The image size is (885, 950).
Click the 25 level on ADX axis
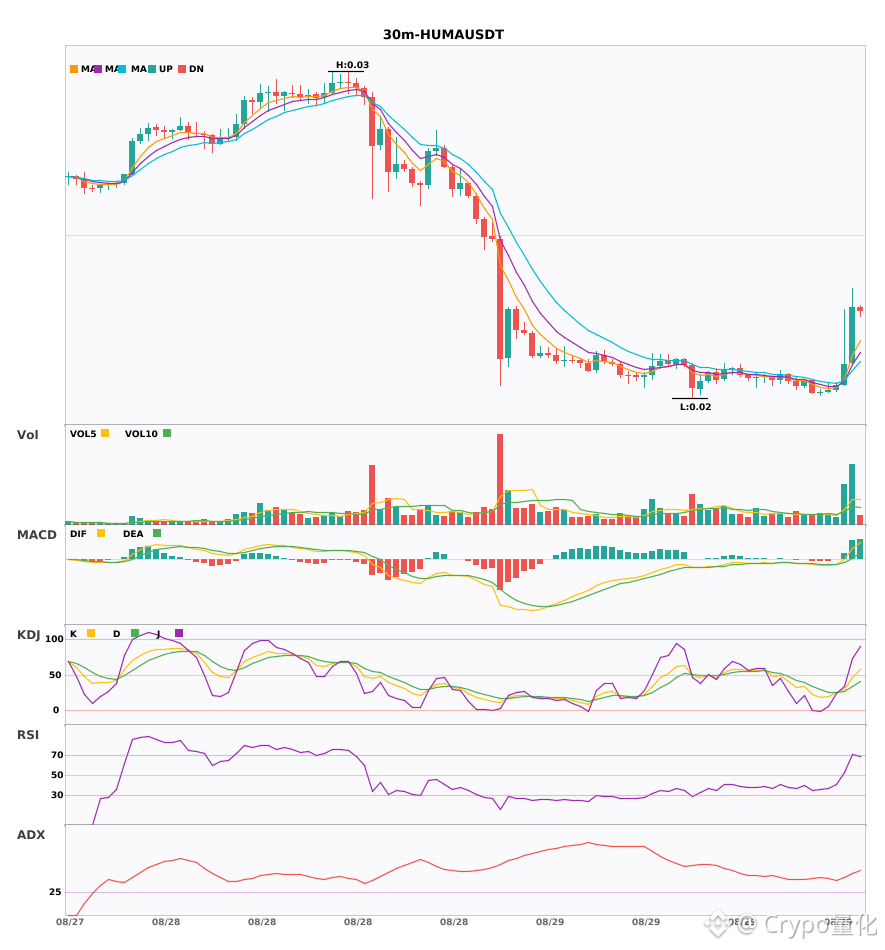[x=55, y=892]
